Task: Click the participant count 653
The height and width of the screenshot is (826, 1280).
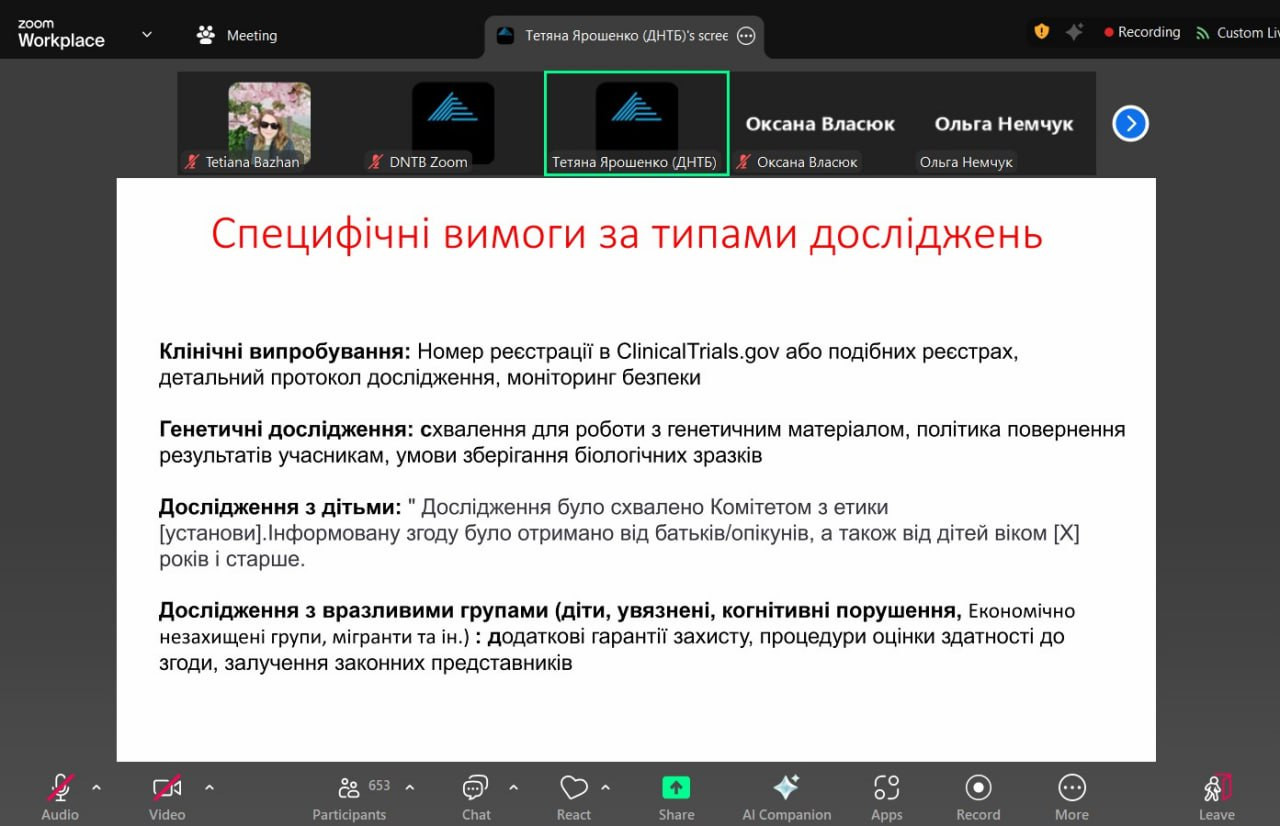Action: 379,785
